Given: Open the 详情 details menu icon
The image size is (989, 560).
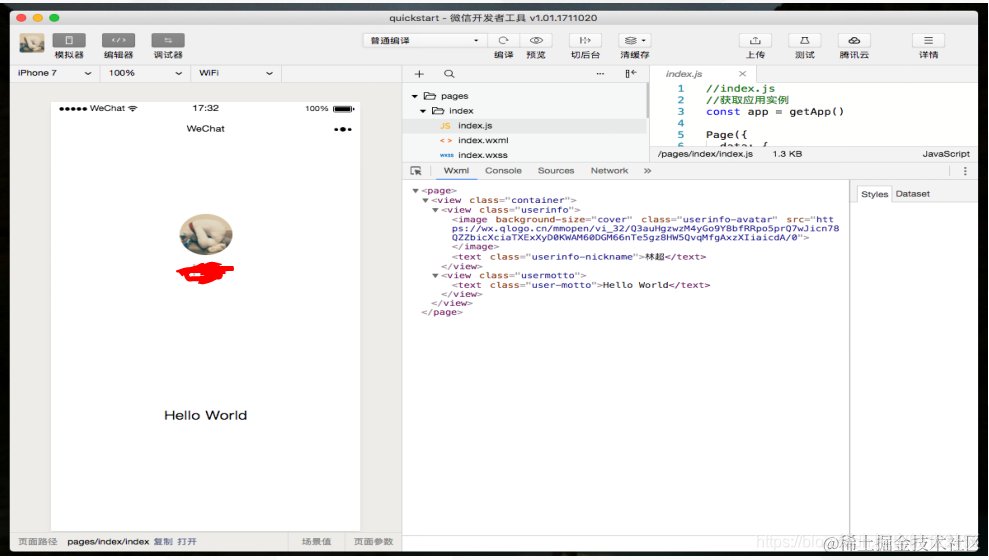Looking at the screenshot, I should tap(928, 40).
